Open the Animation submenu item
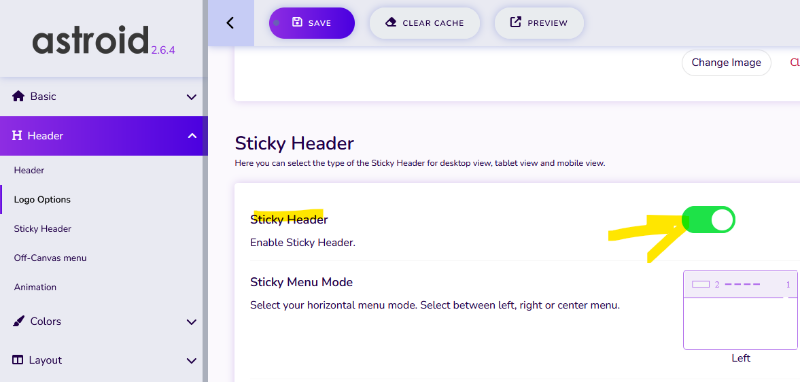 [35, 287]
